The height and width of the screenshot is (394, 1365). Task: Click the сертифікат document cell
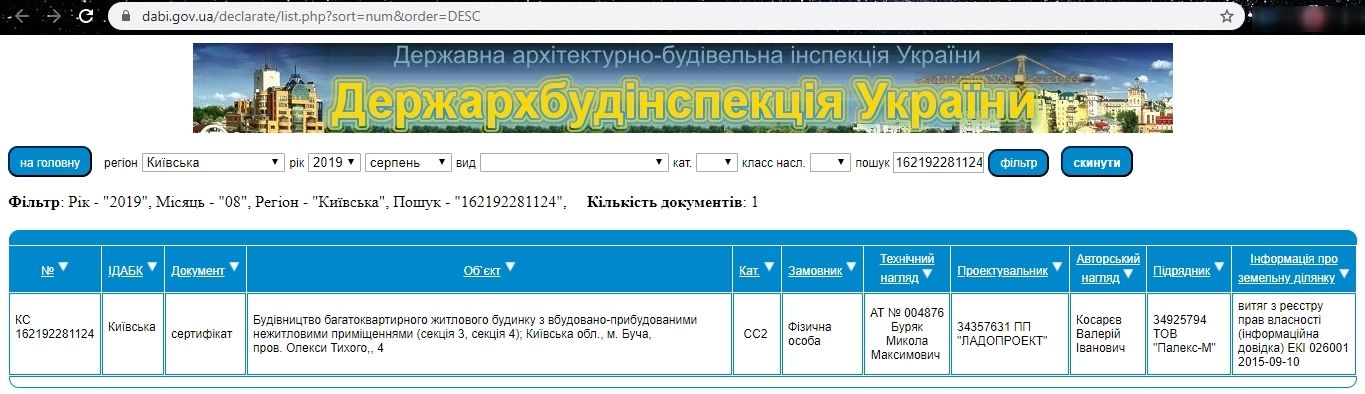click(x=205, y=334)
